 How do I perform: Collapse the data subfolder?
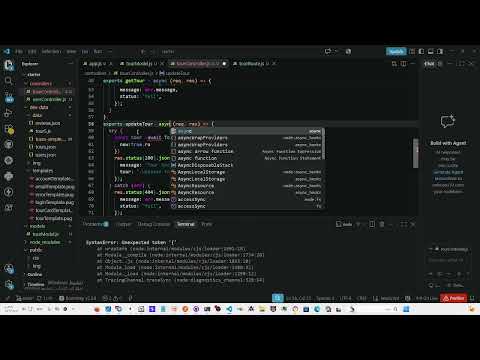(x=37, y=115)
